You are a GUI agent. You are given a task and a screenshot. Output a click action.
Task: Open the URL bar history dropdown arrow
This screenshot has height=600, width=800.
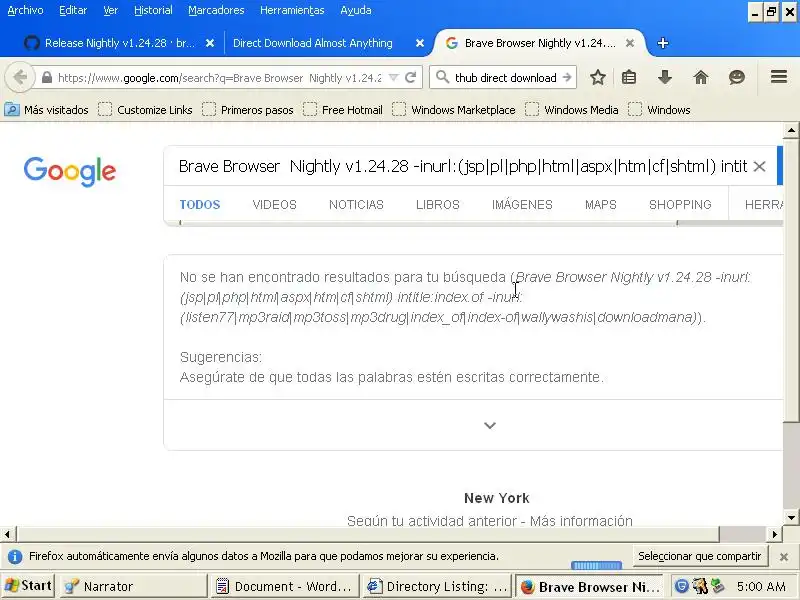pos(393,78)
